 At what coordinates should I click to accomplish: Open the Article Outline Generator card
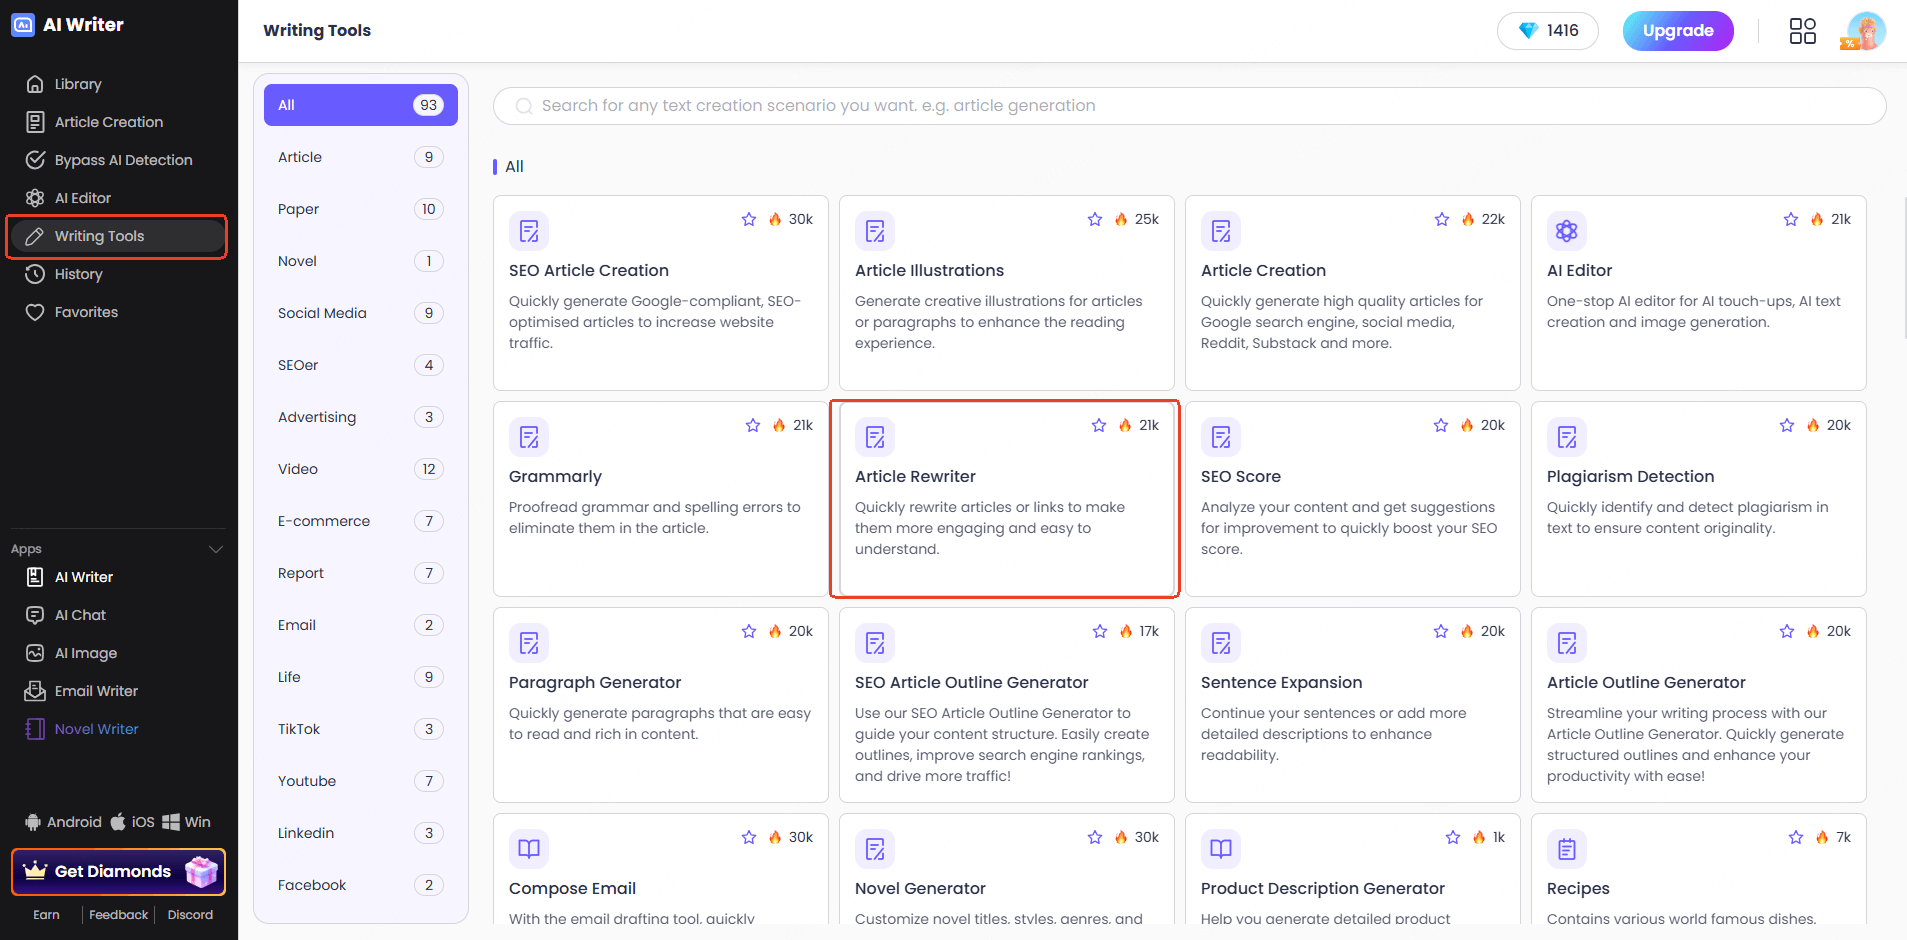click(x=1698, y=705)
